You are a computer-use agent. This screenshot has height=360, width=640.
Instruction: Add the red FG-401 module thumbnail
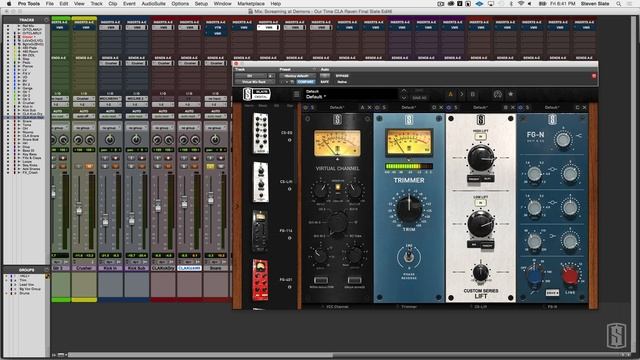pyautogui.click(x=260, y=280)
